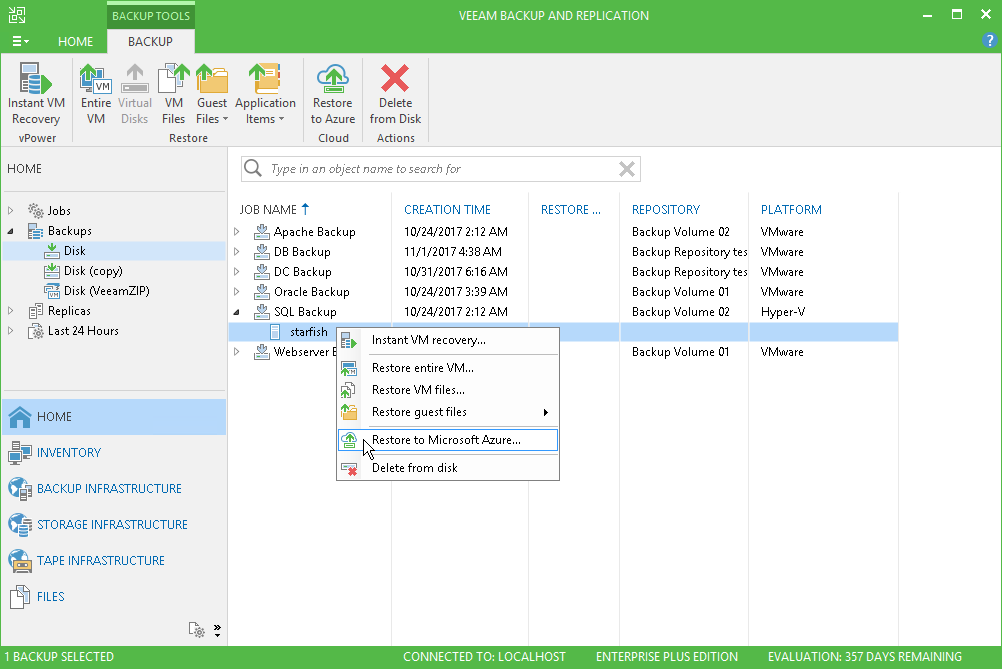Image resolution: width=1002 pixels, height=669 pixels.
Task: Select Restore to Azure in Cloud group
Action: pos(332,90)
